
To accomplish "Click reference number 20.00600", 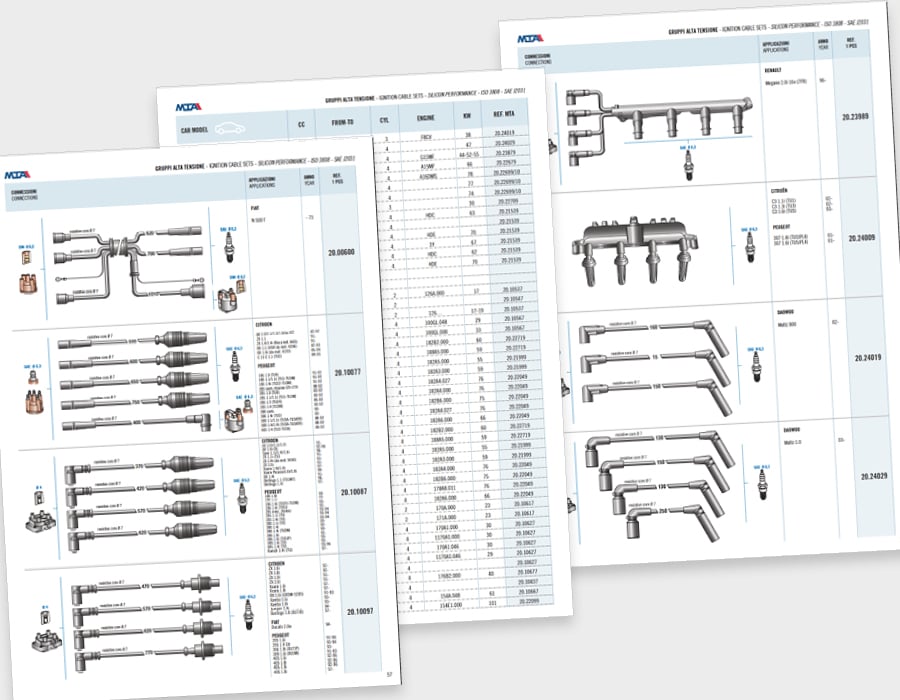I will [341, 252].
